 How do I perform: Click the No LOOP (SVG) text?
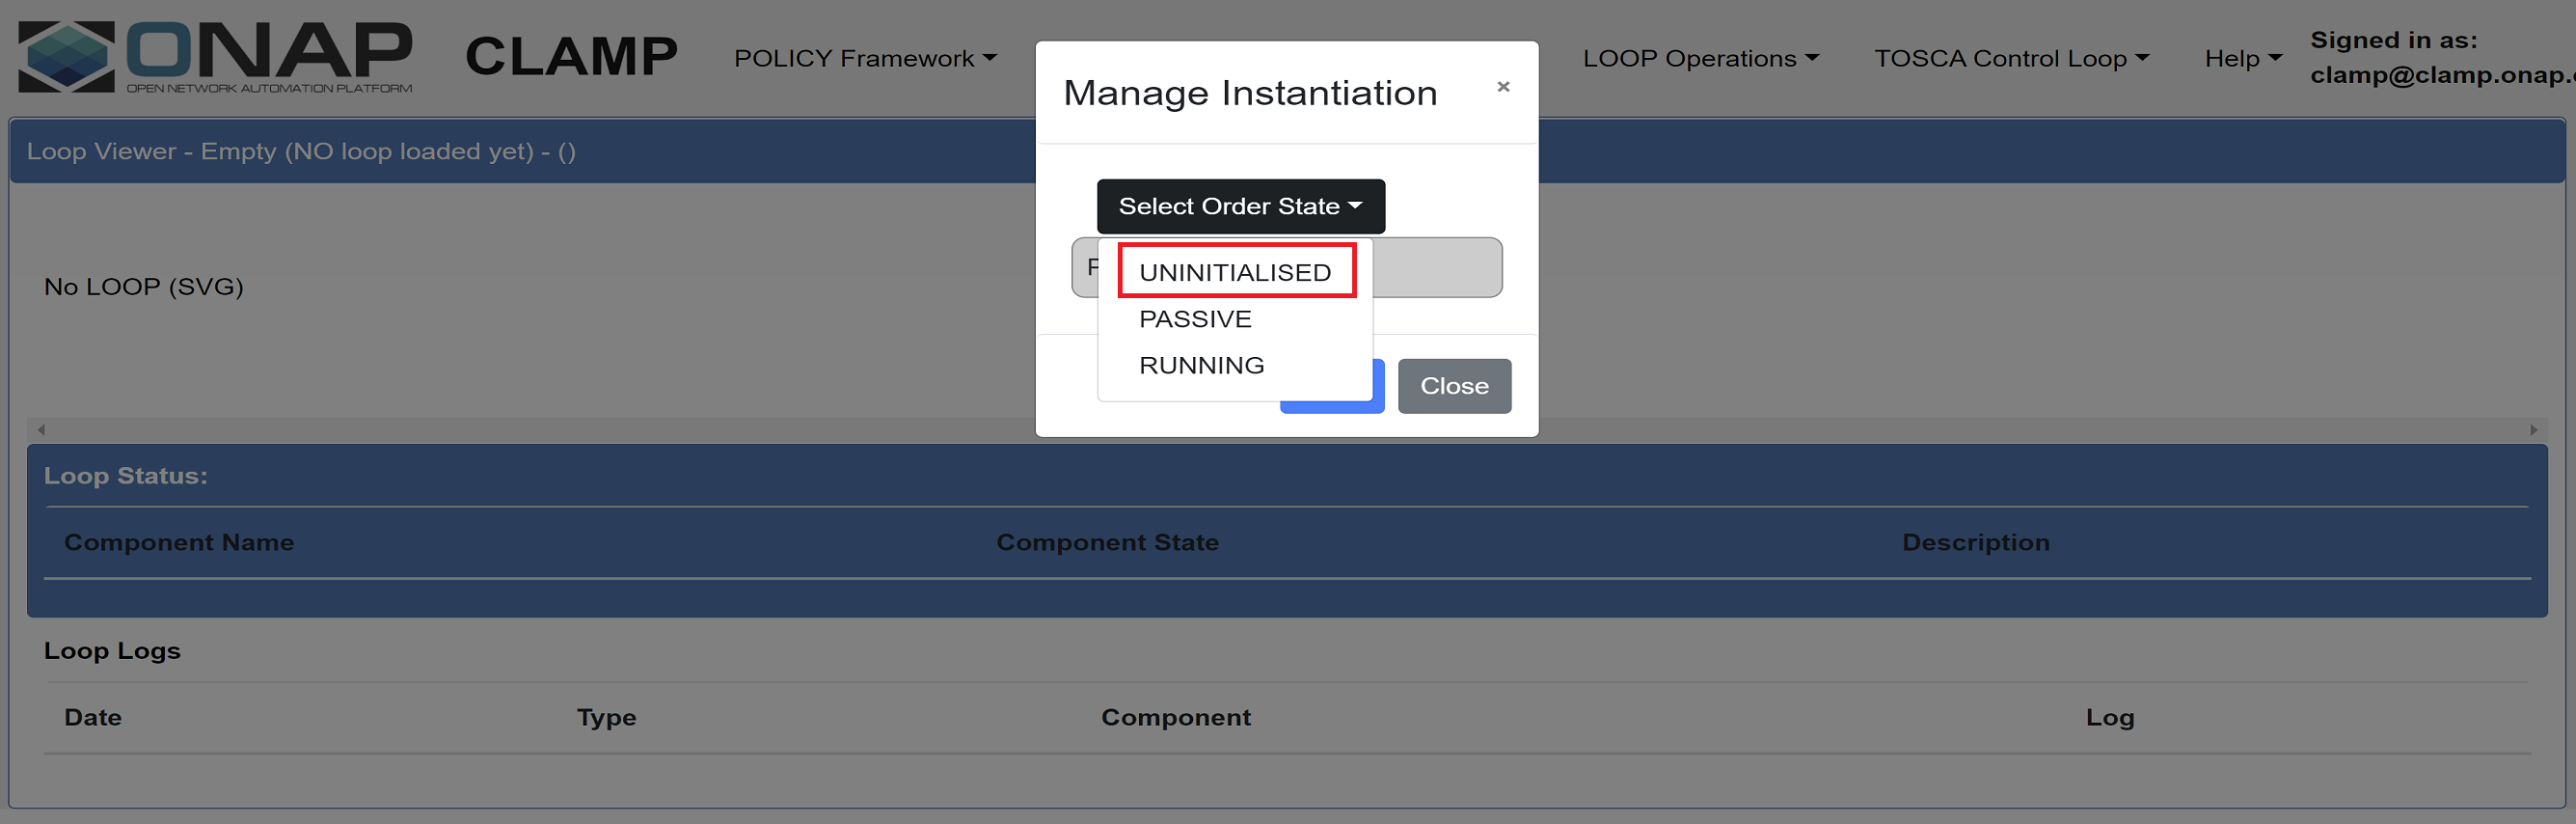point(144,287)
